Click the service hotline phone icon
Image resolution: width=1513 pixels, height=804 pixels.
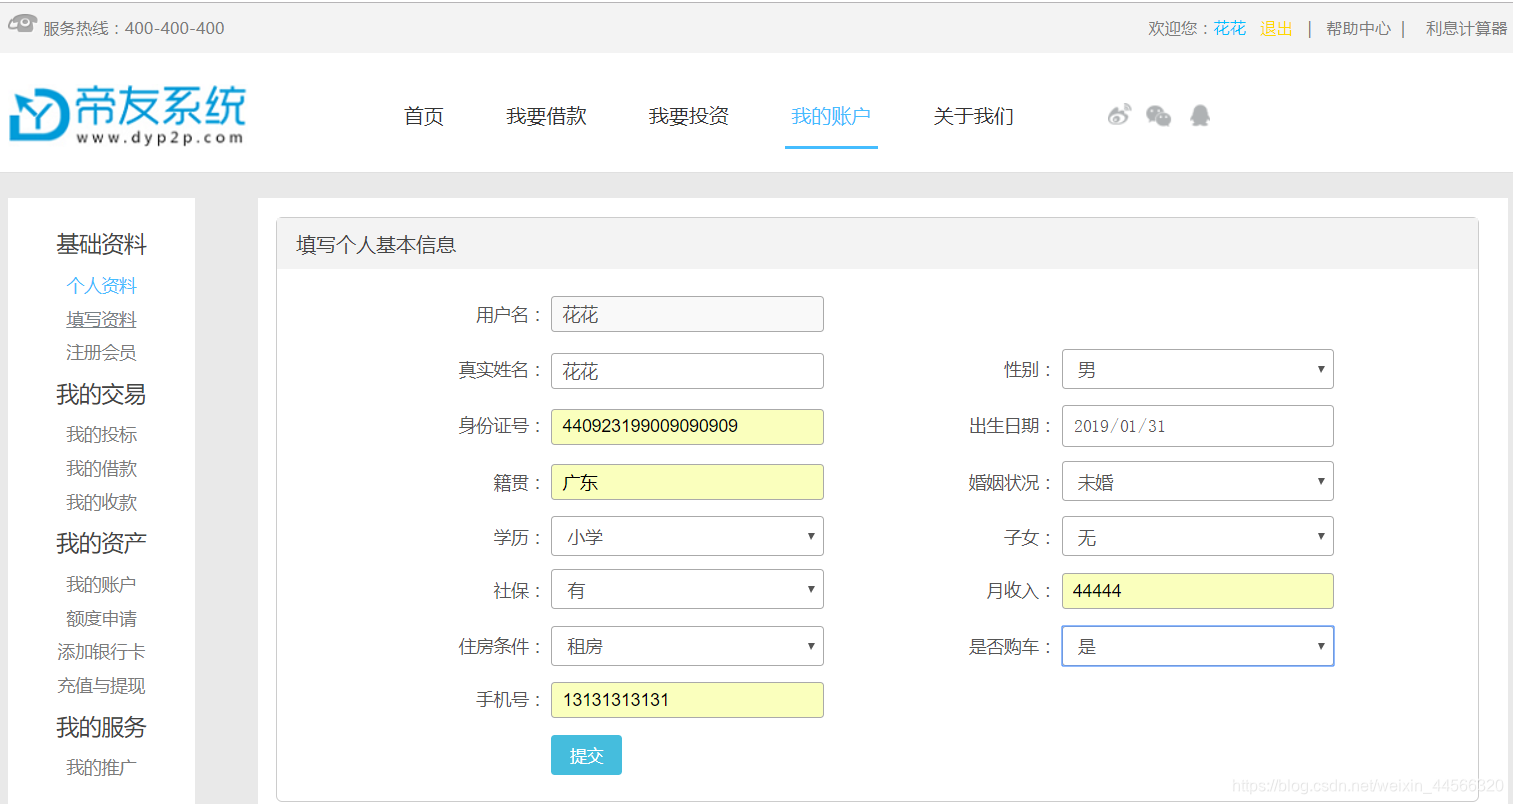click(22, 24)
